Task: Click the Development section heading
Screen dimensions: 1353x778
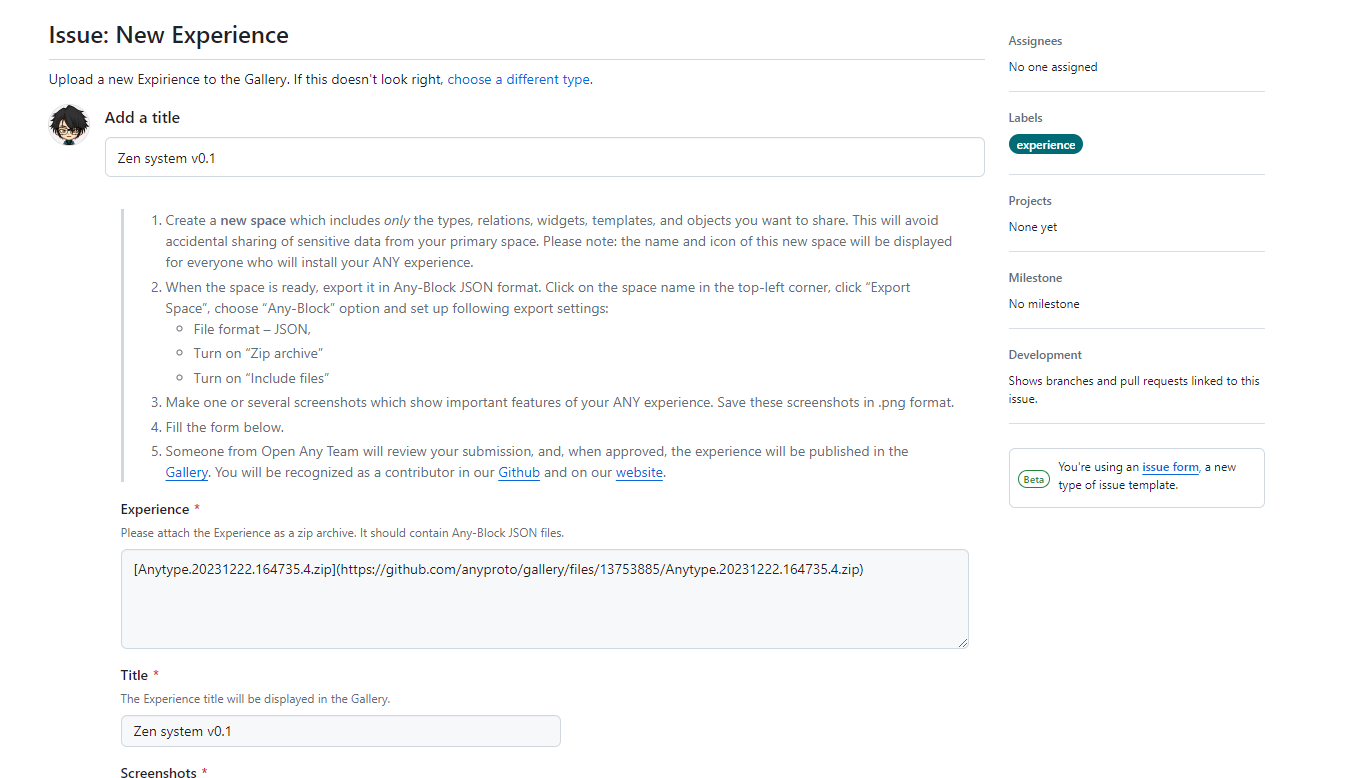Action: pos(1045,355)
